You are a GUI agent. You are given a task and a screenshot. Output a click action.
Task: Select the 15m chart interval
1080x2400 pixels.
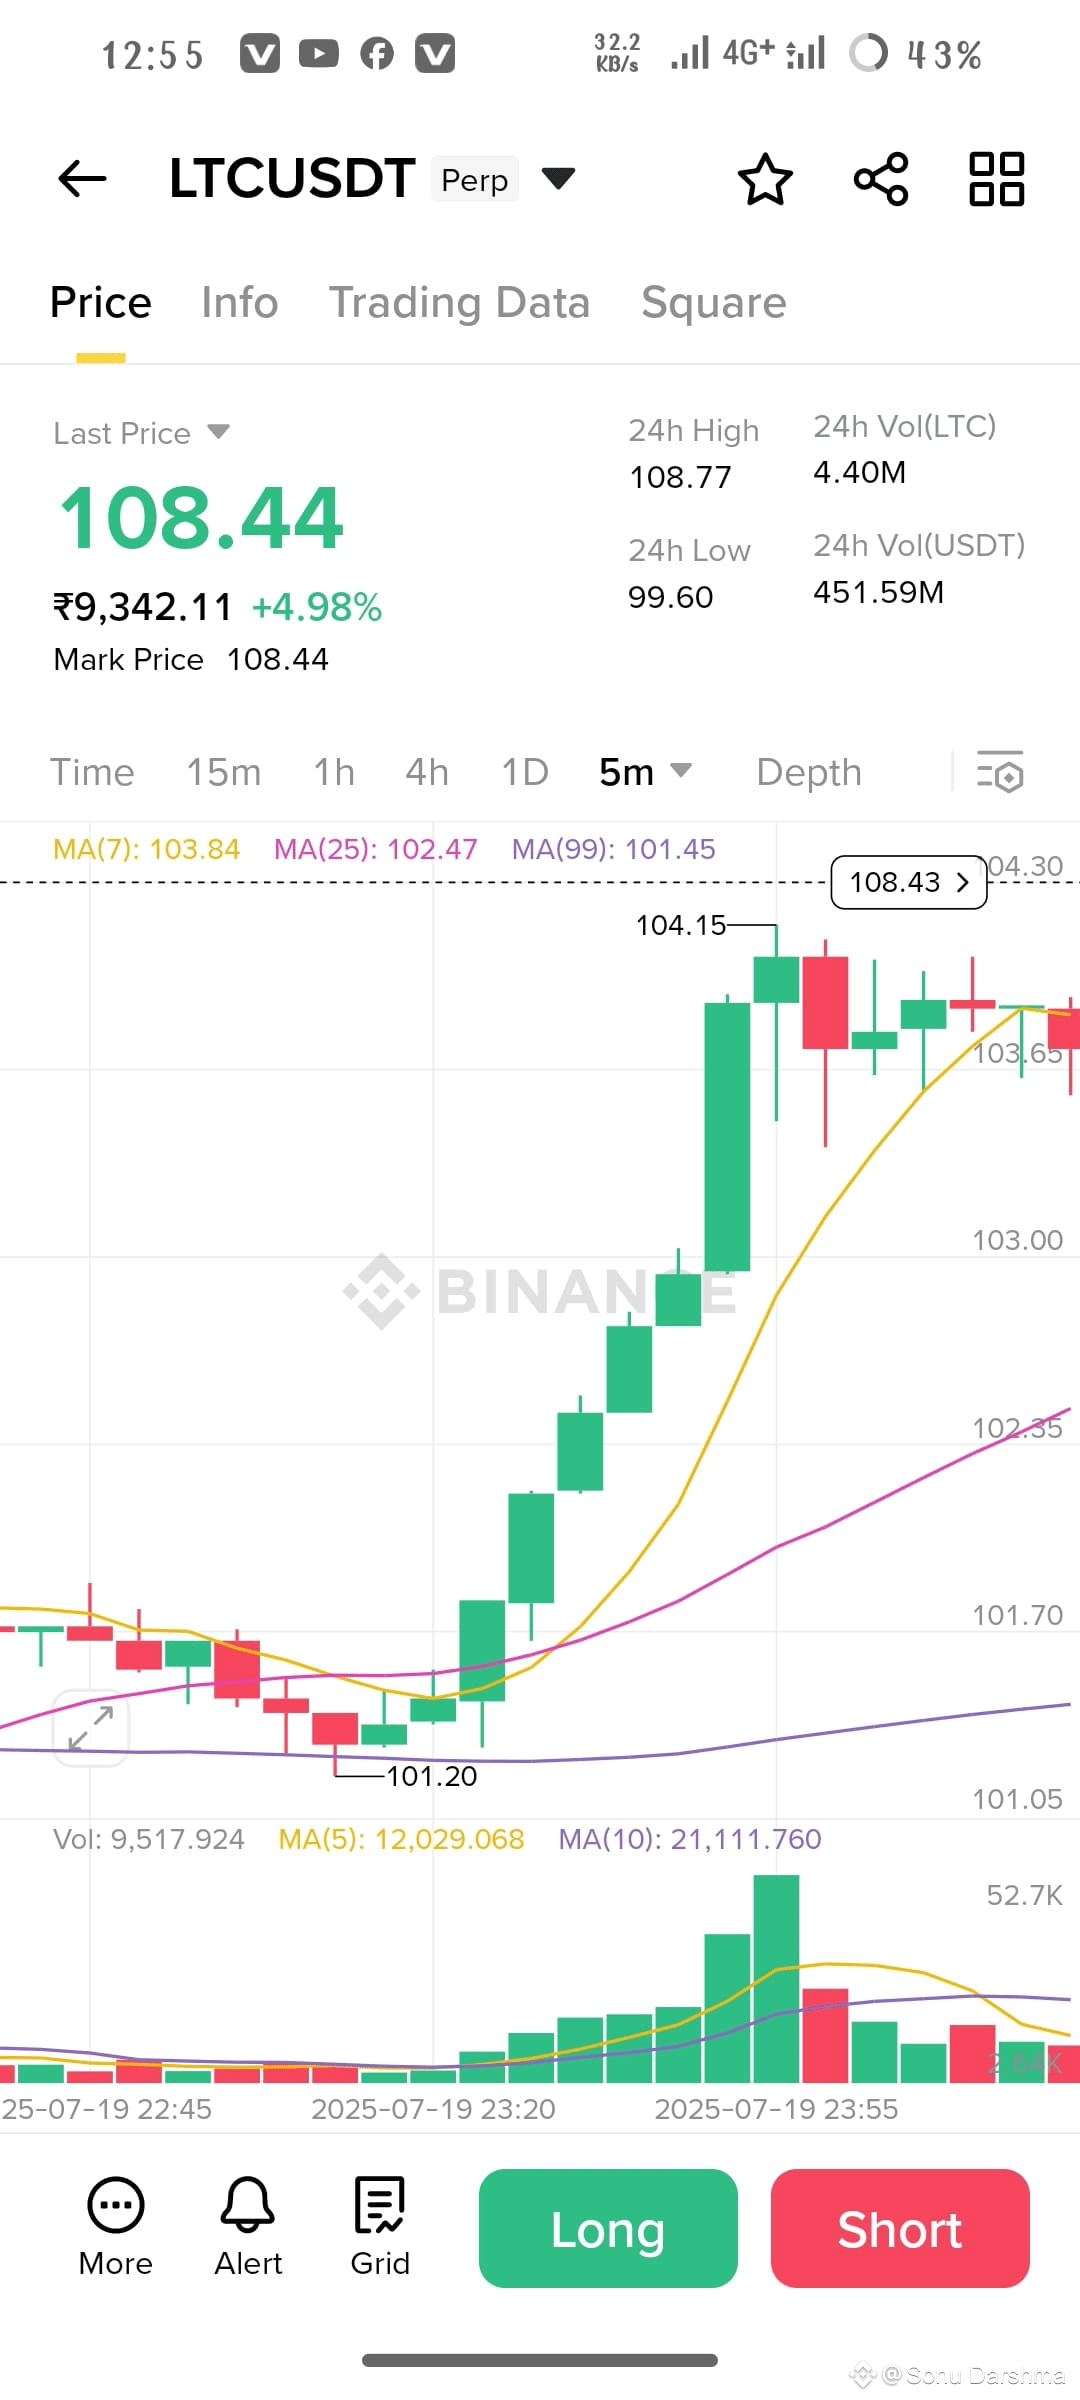point(224,772)
